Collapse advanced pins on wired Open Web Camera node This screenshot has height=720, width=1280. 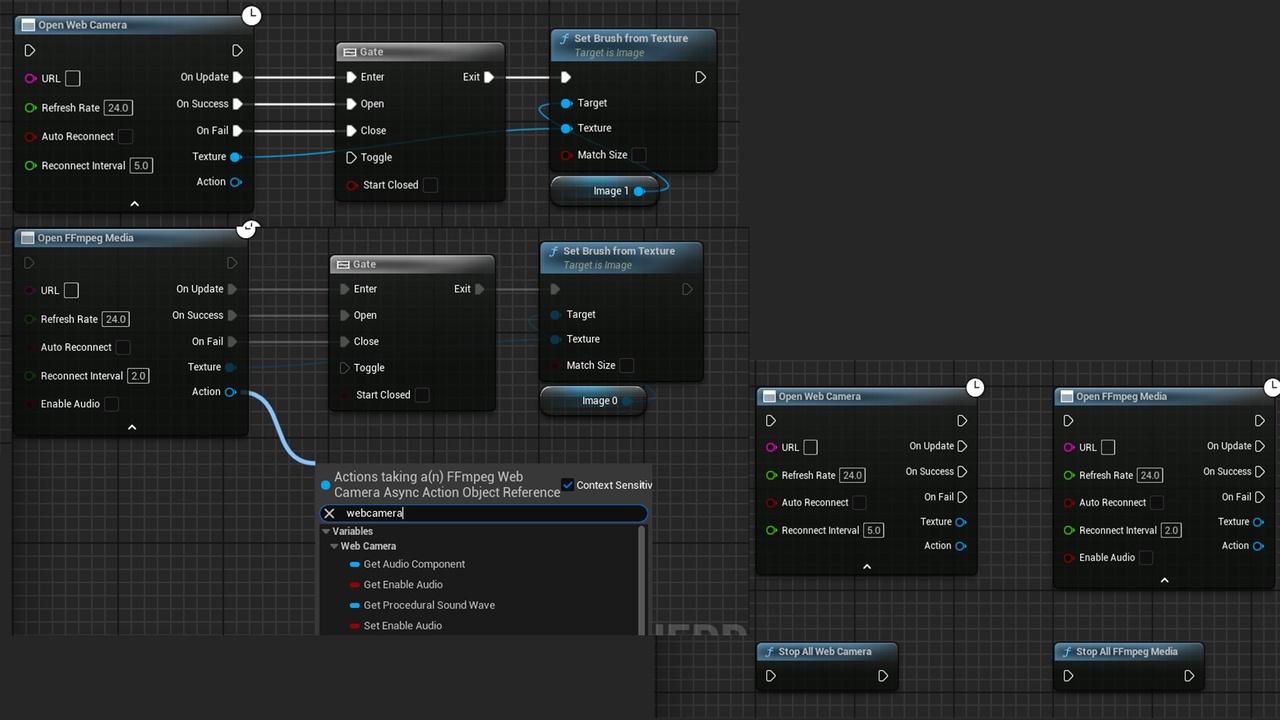[x=134, y=204]
